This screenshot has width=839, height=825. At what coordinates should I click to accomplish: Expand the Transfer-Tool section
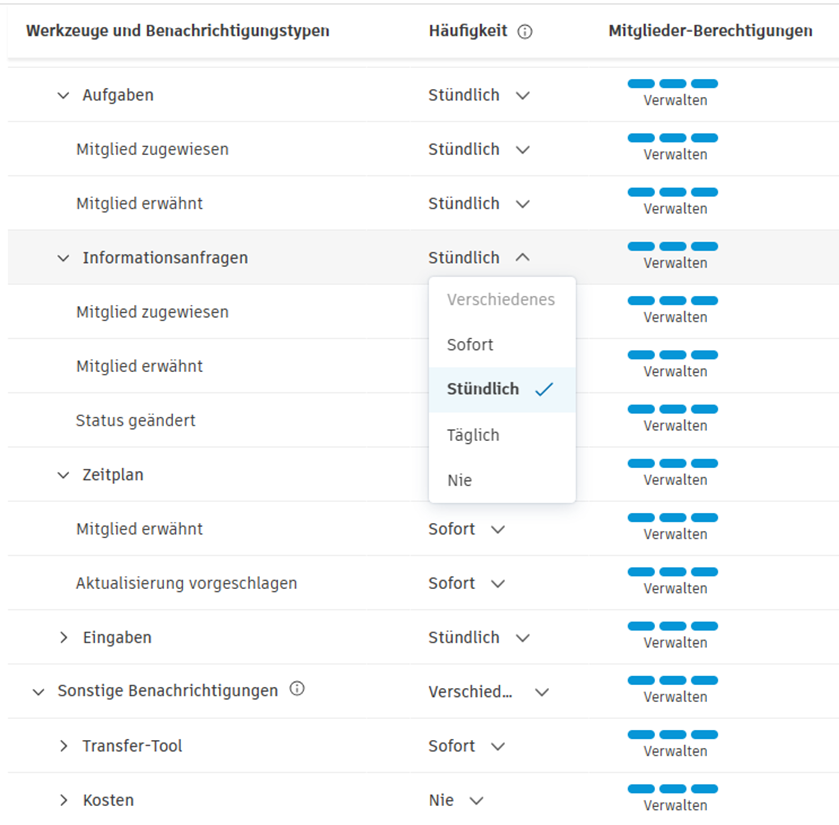point(63,745)
